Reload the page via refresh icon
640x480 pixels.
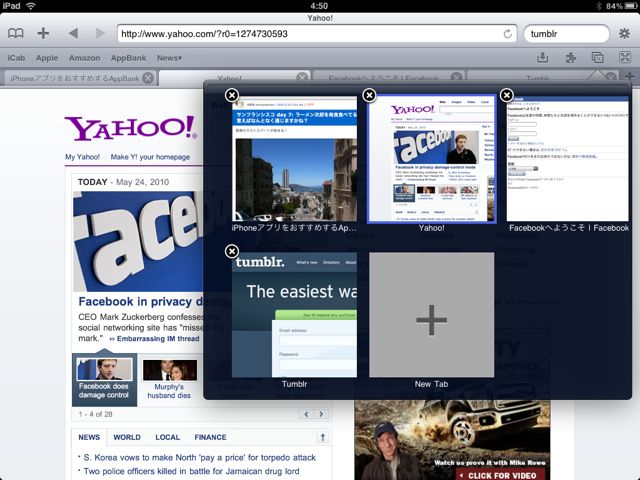(x=507, y=34)
